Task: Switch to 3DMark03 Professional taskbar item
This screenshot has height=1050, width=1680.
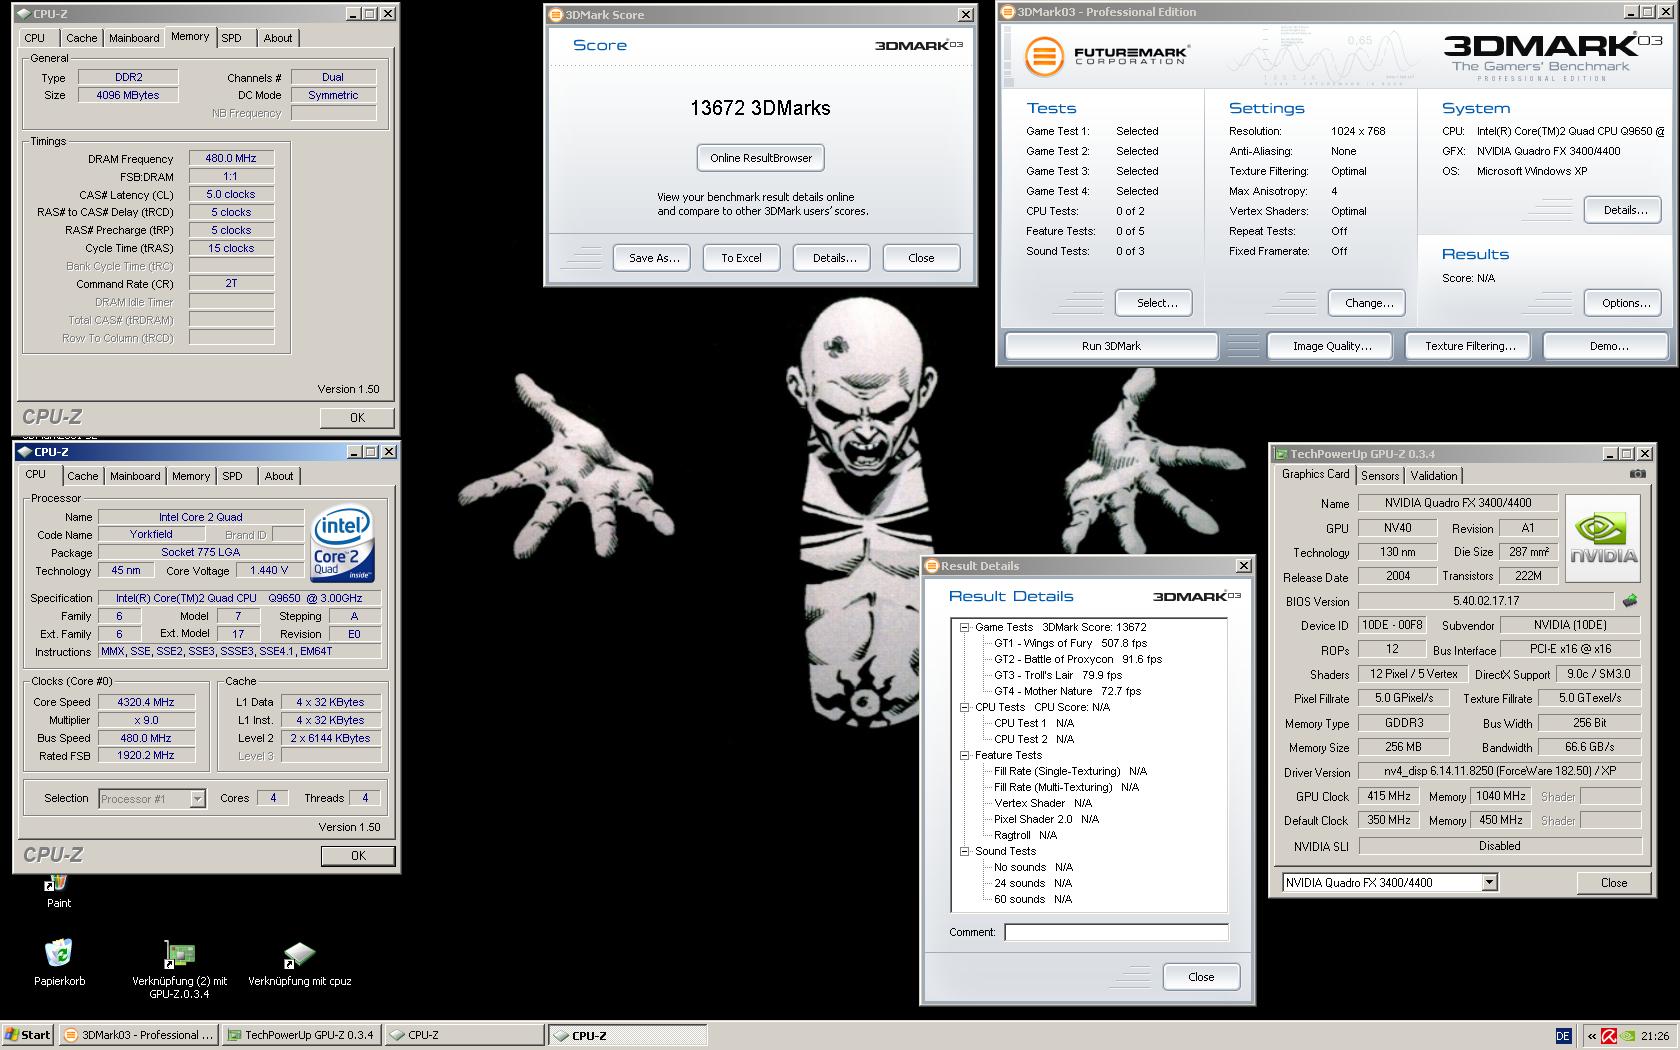Action: [138, 1035]
